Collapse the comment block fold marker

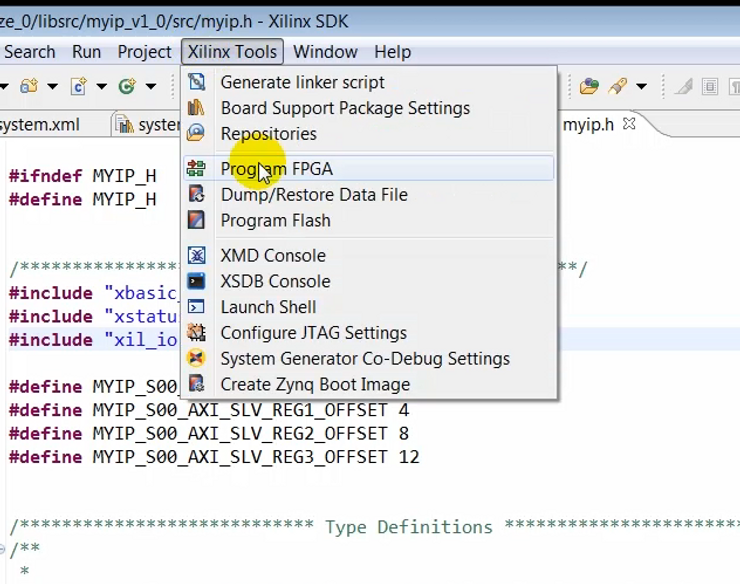click(2, 549)
